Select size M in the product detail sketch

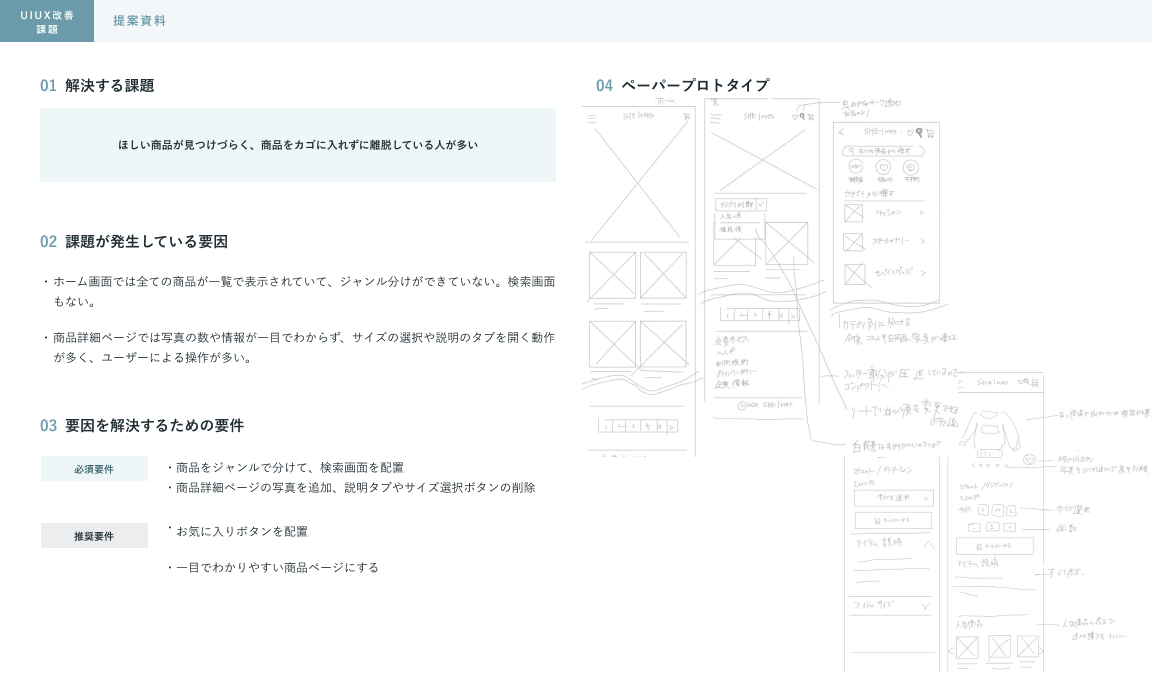point(997,510)
